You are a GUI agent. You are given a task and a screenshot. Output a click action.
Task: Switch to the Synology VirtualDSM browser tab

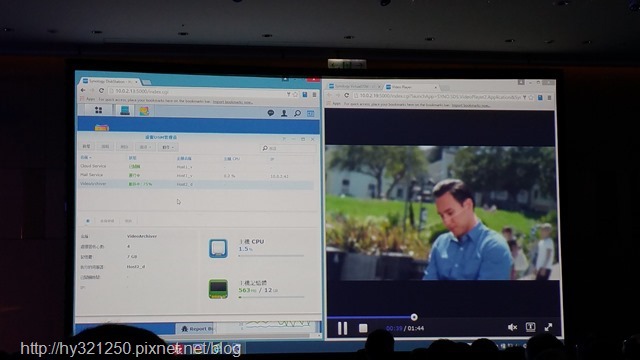tap(353, 87)
